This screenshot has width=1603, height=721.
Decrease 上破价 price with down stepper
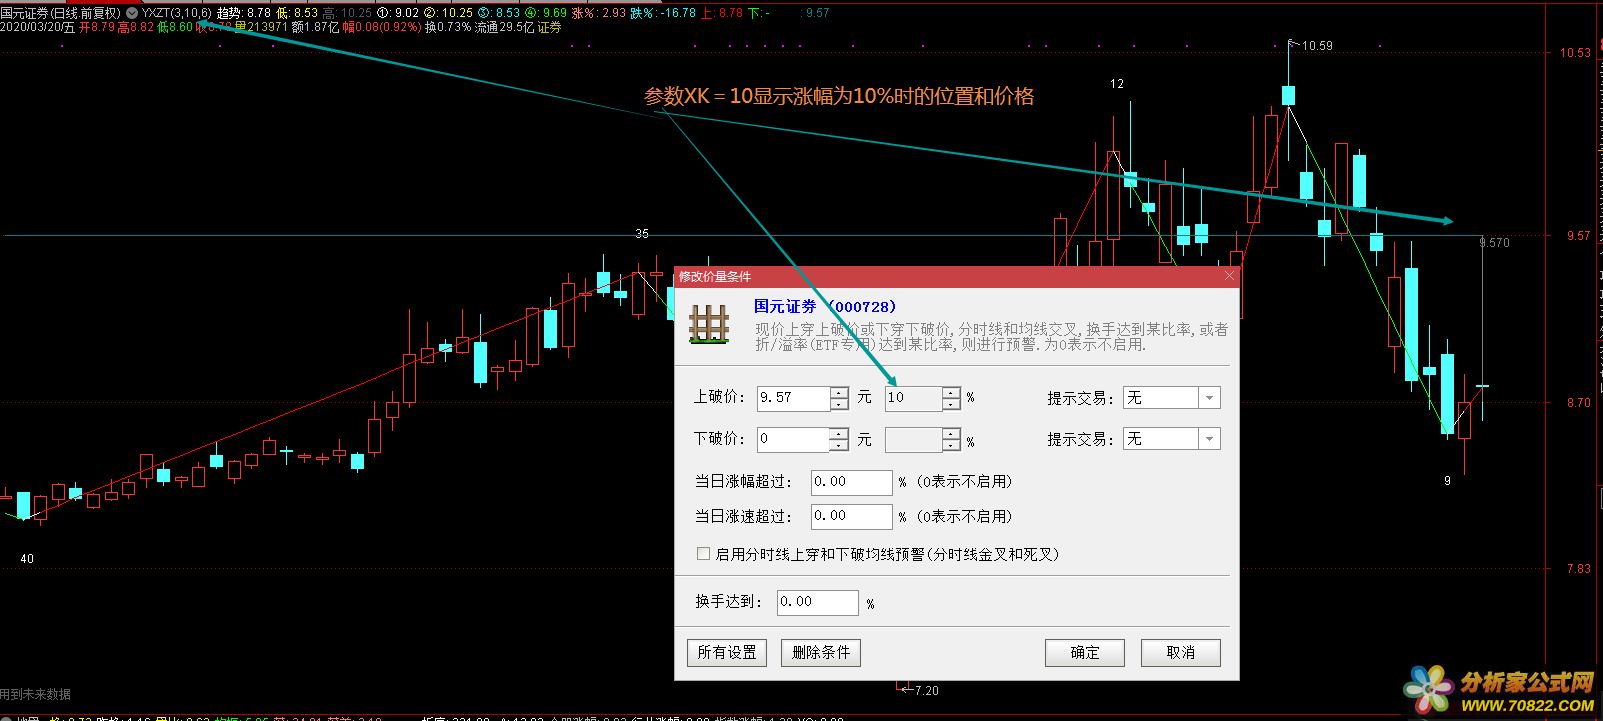[839, 404]
